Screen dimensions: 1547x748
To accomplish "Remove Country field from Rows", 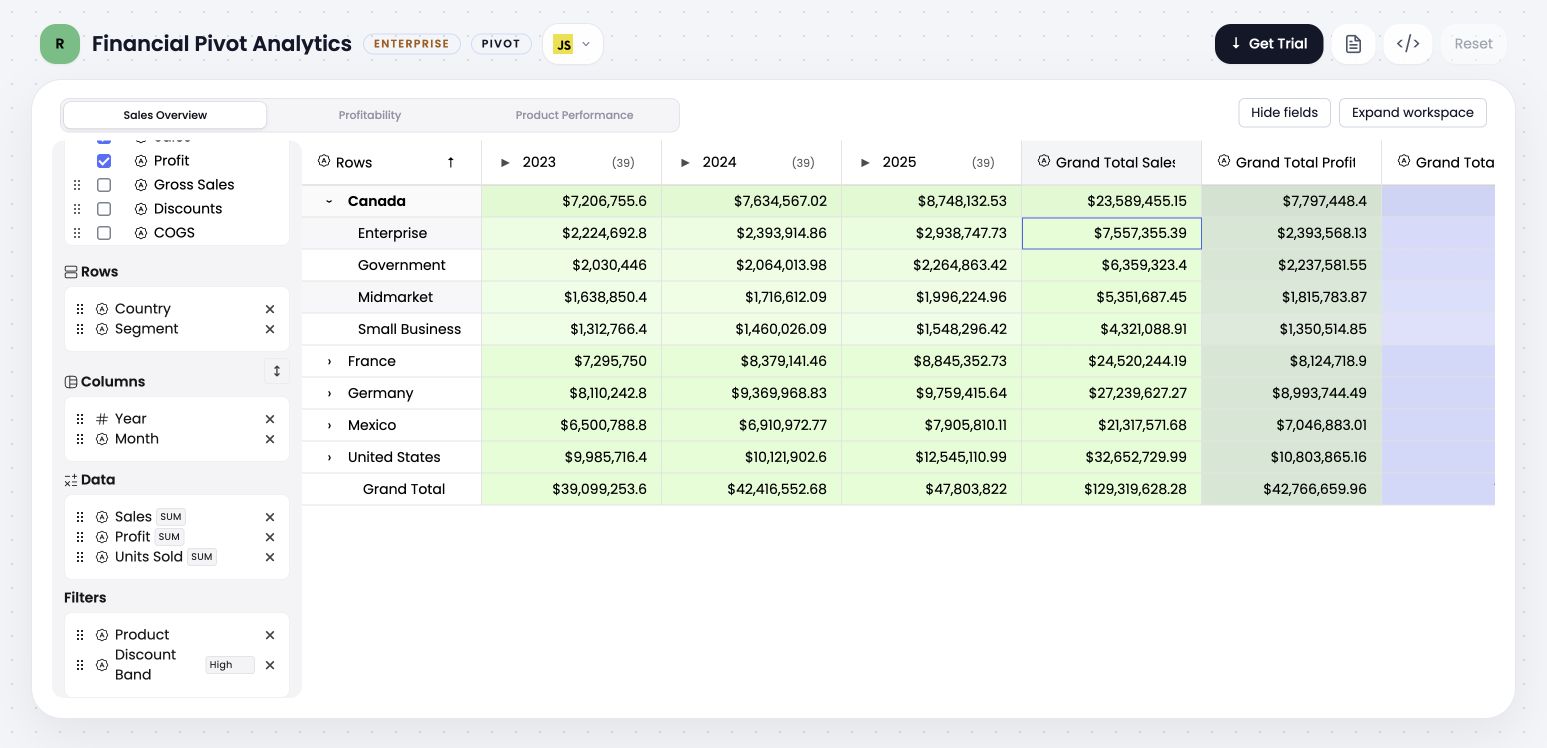I will [x=270, y=309].
